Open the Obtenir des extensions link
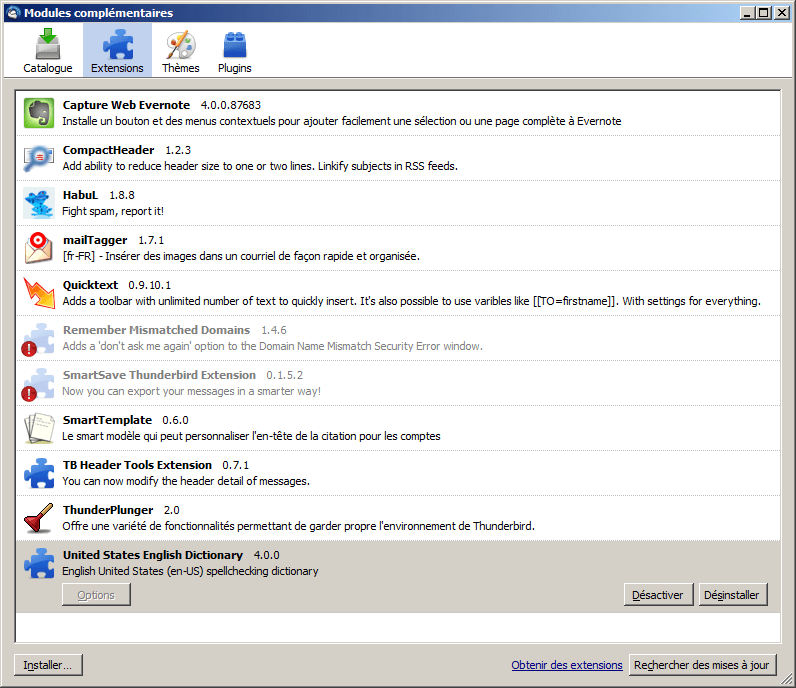Viewport: 796px width, 688px height. pos(567,665)
